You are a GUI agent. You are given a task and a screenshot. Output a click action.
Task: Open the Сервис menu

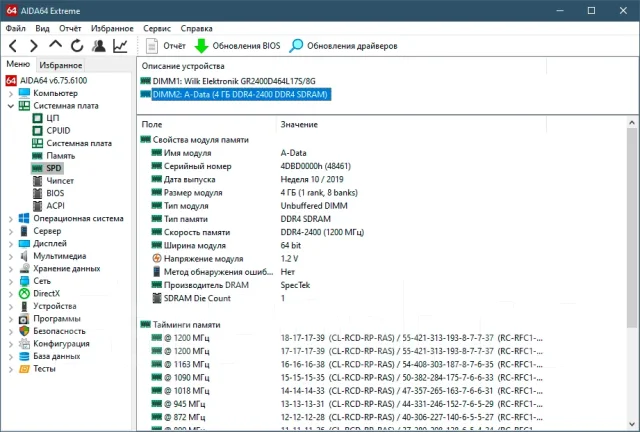tap(157, 28)
